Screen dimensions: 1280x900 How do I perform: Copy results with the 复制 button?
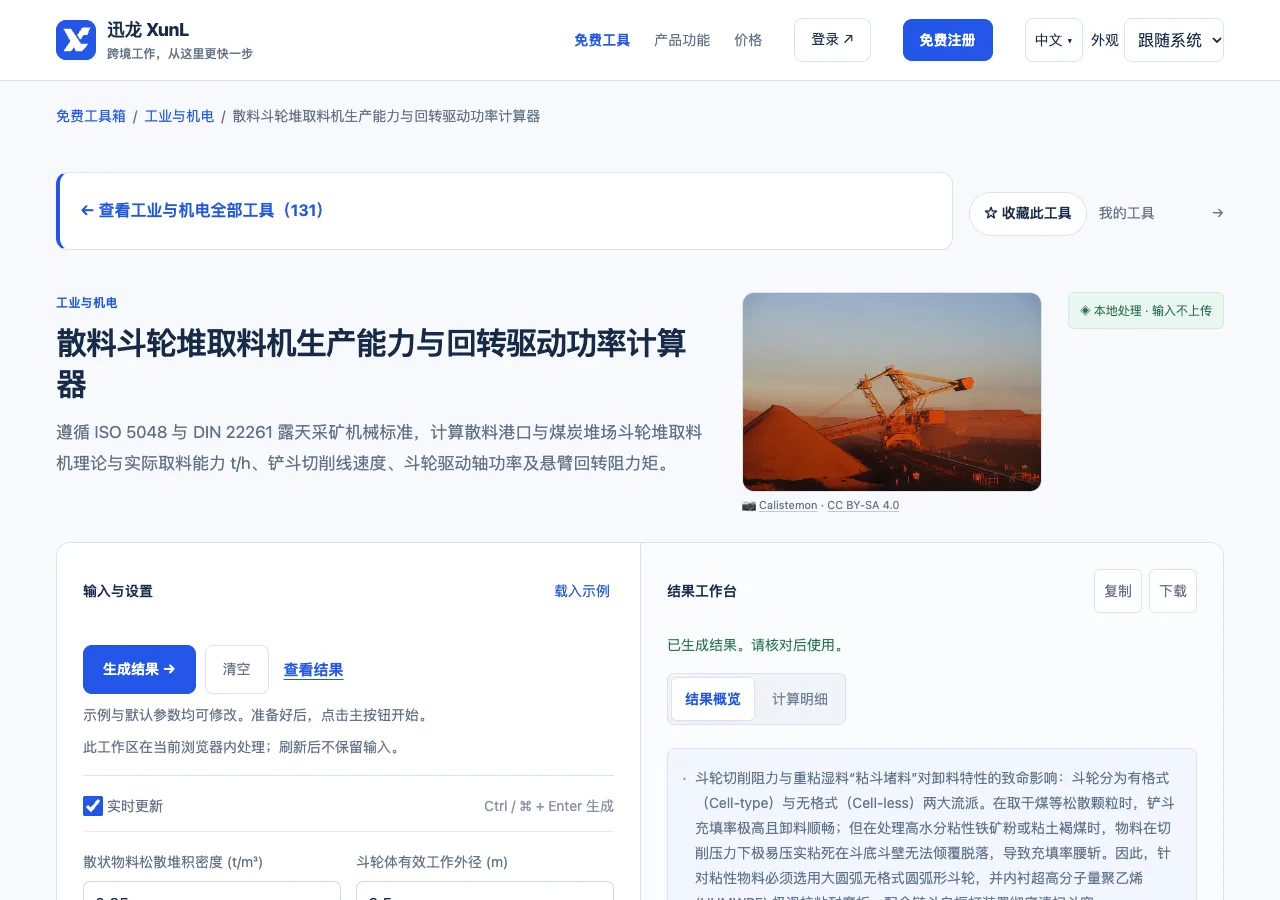pos(1118,591)
